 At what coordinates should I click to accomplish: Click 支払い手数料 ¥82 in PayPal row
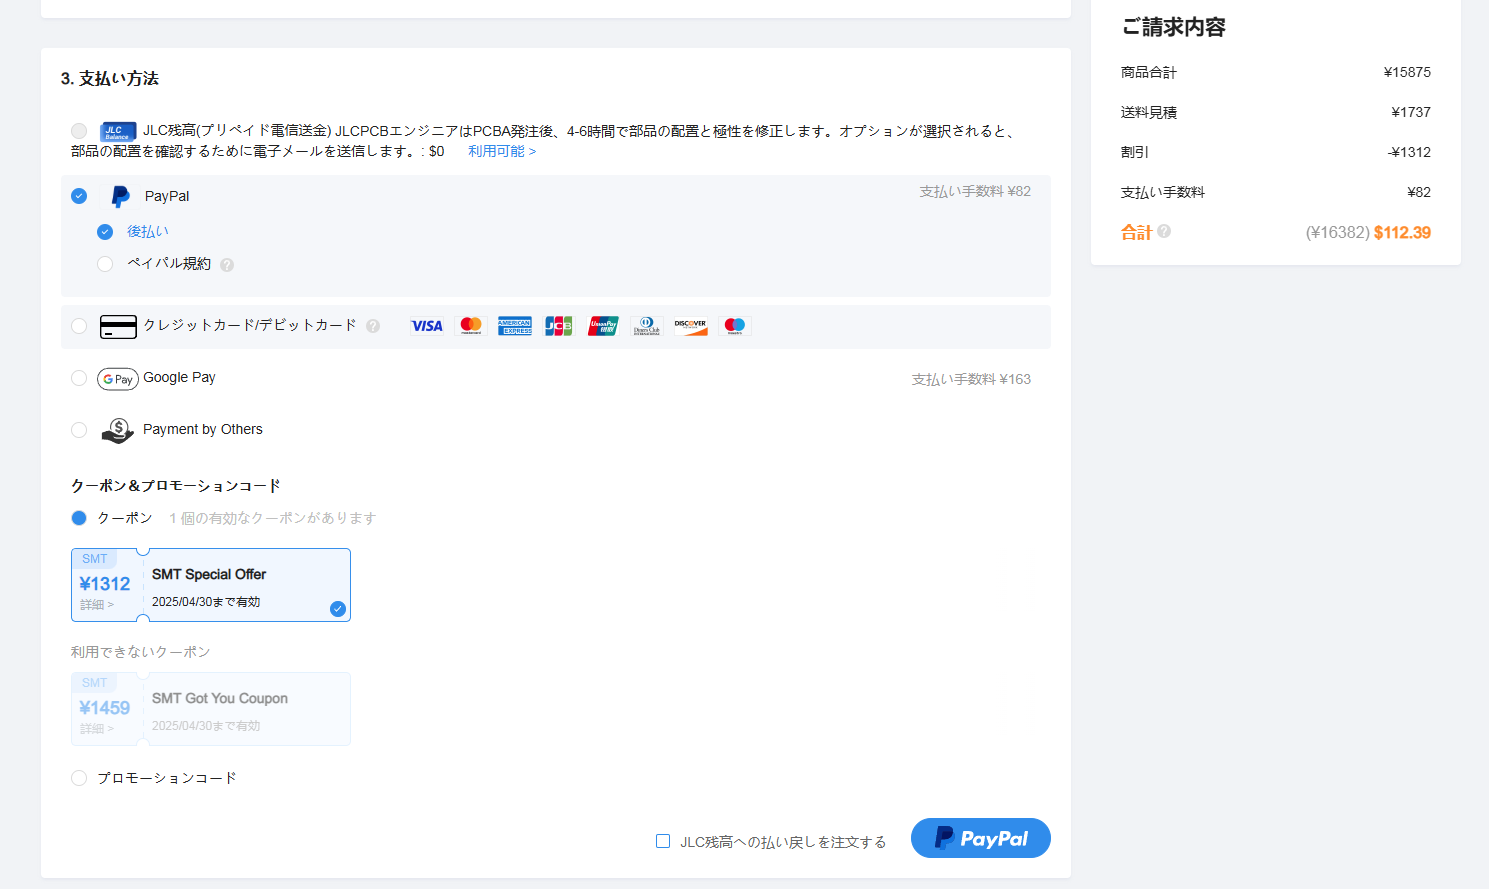point(975,191)
